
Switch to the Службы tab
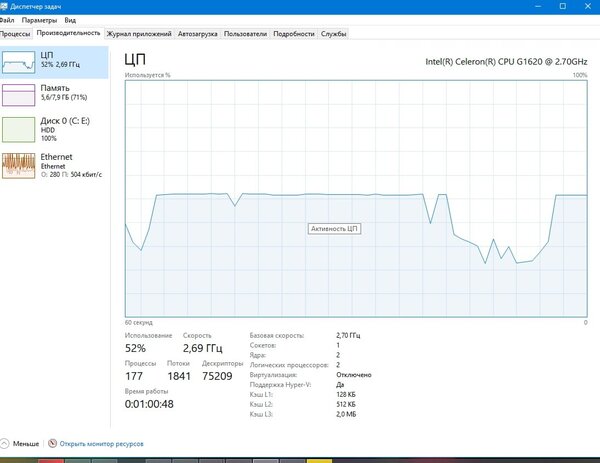coord(334,34)
